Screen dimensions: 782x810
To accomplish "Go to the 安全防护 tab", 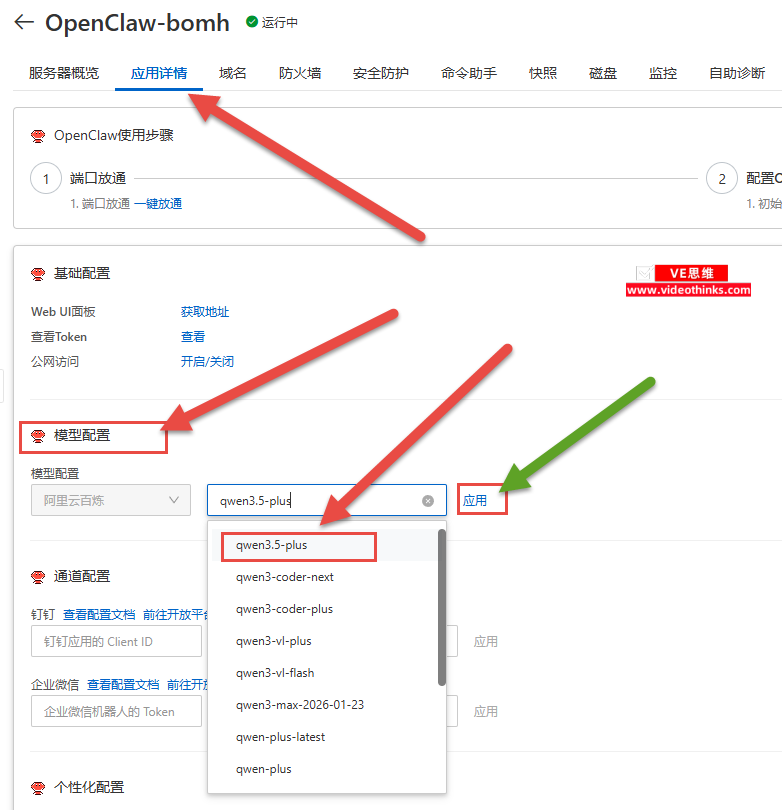I will pos(380,73).
